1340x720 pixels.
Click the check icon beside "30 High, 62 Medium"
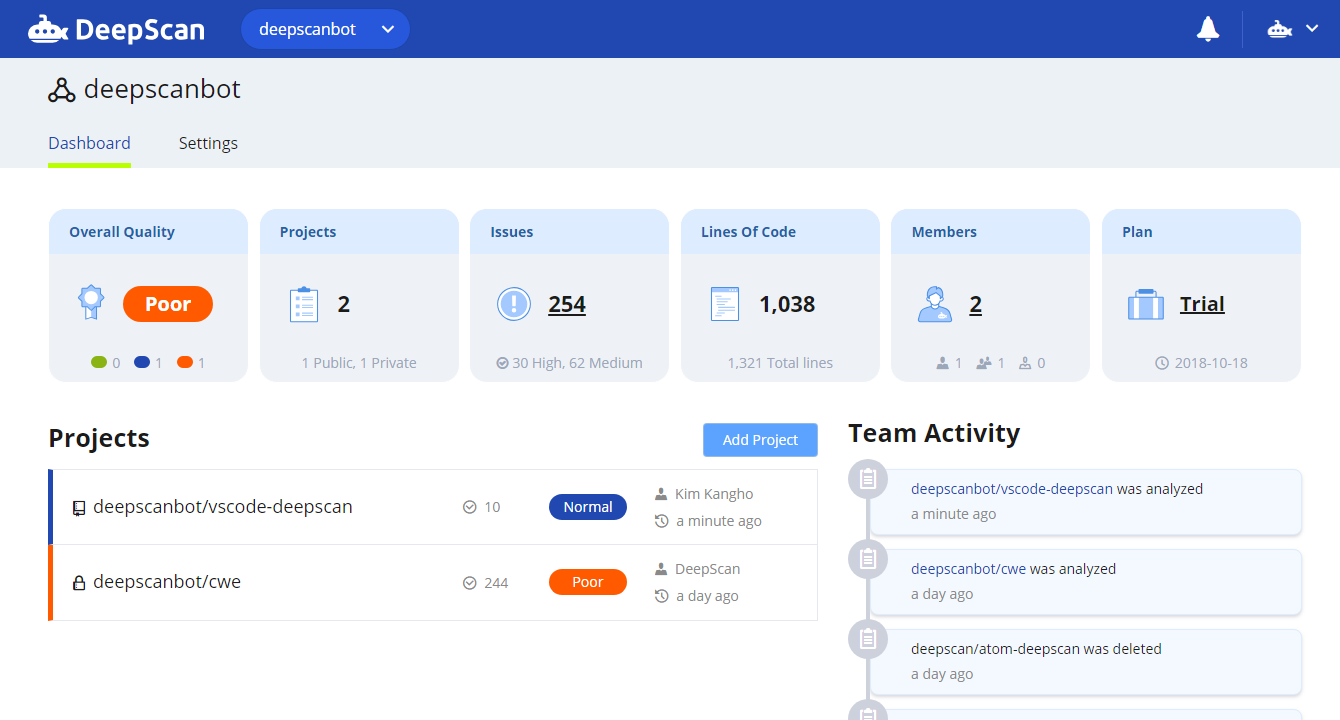pos(502,363)
